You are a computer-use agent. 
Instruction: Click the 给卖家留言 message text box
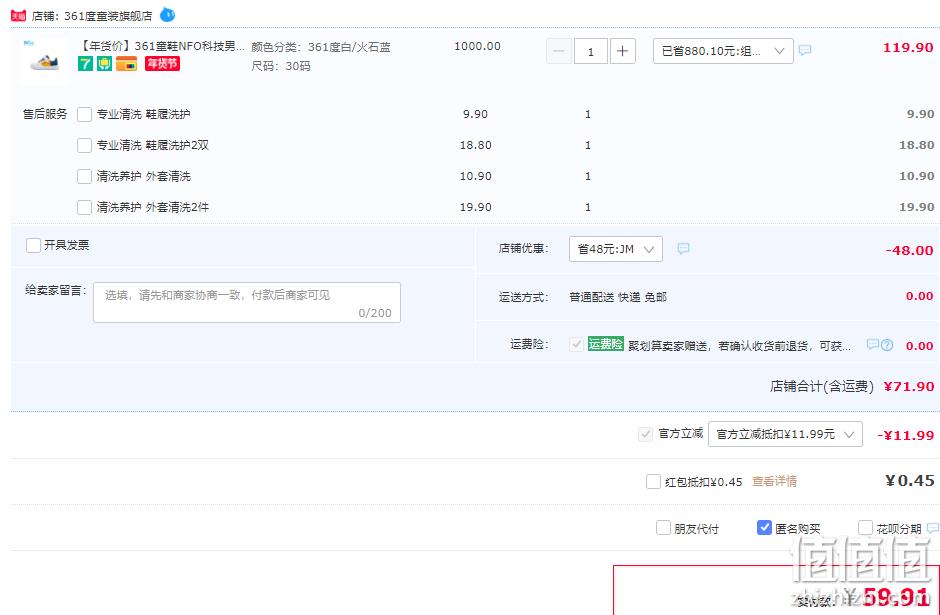pos(247,303)
